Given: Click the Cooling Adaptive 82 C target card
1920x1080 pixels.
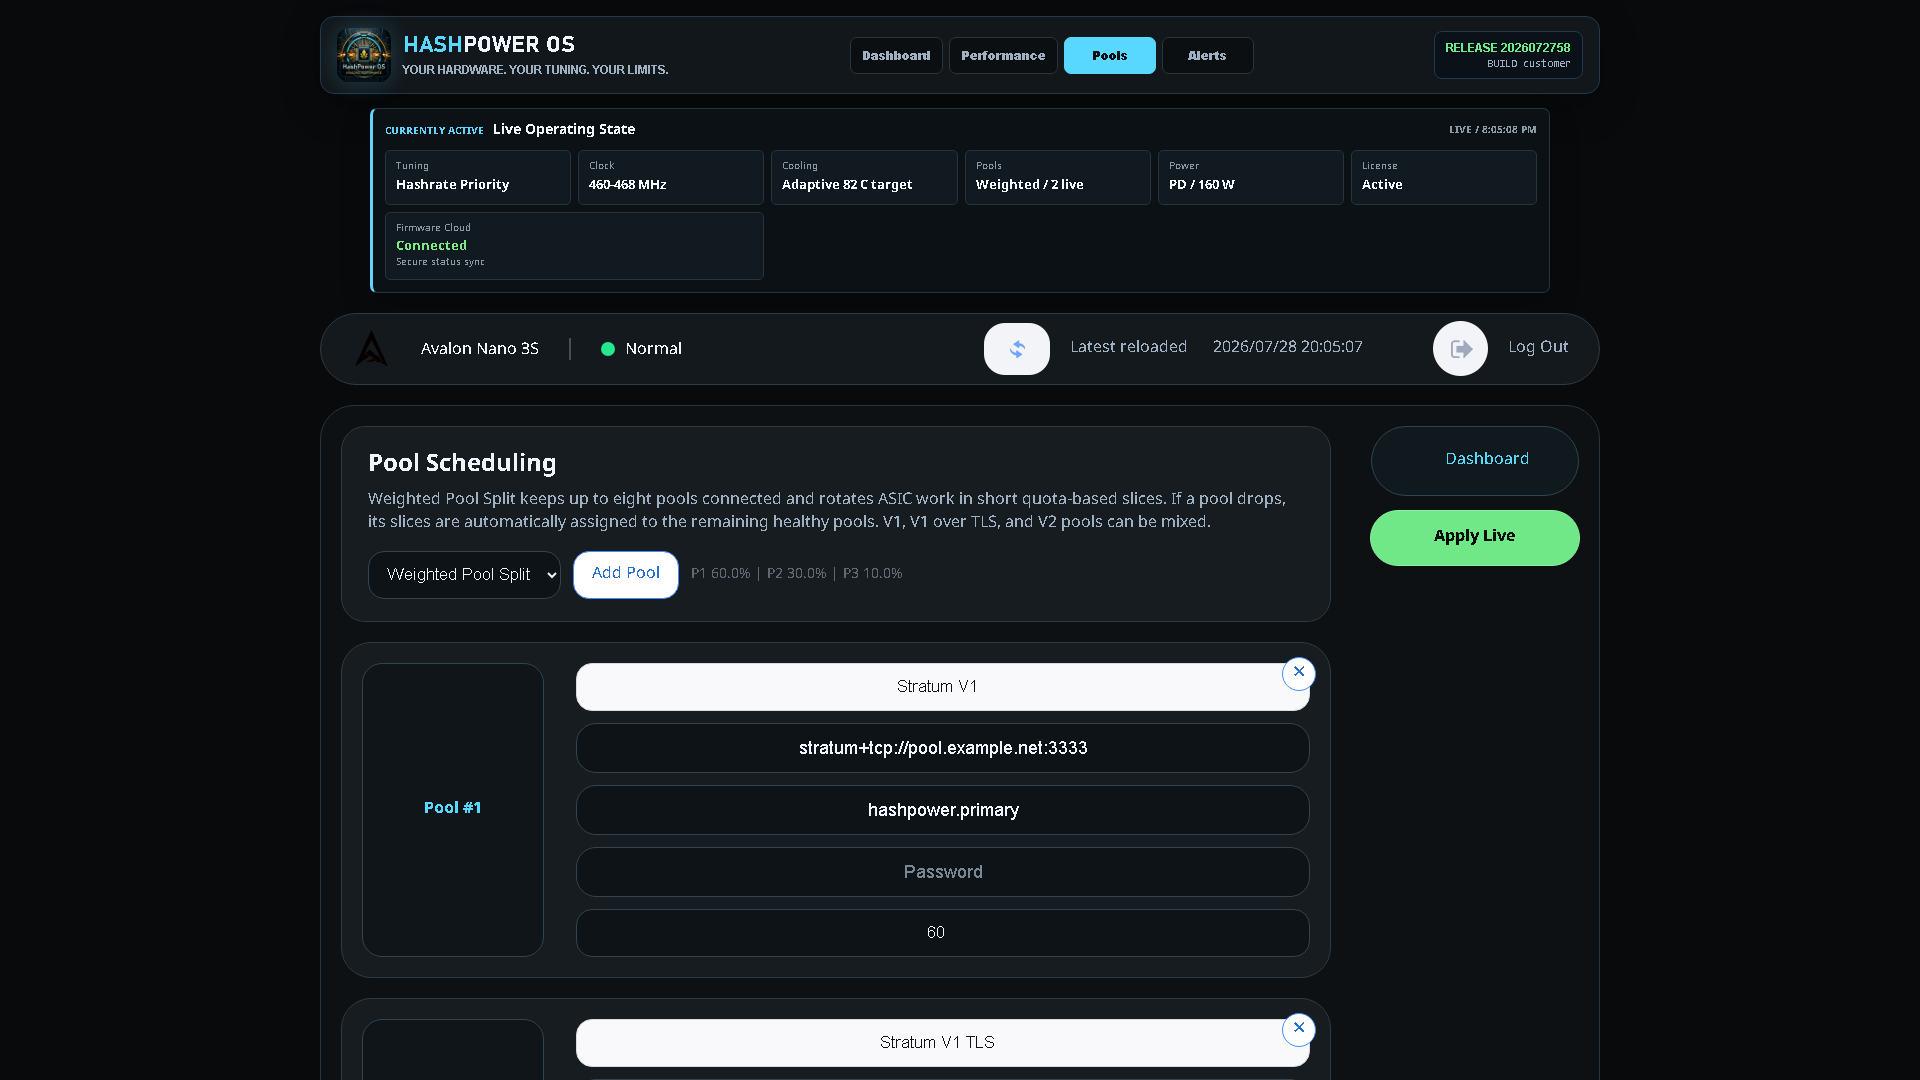Looking at the screenshot, I should [x=864, y=177].
